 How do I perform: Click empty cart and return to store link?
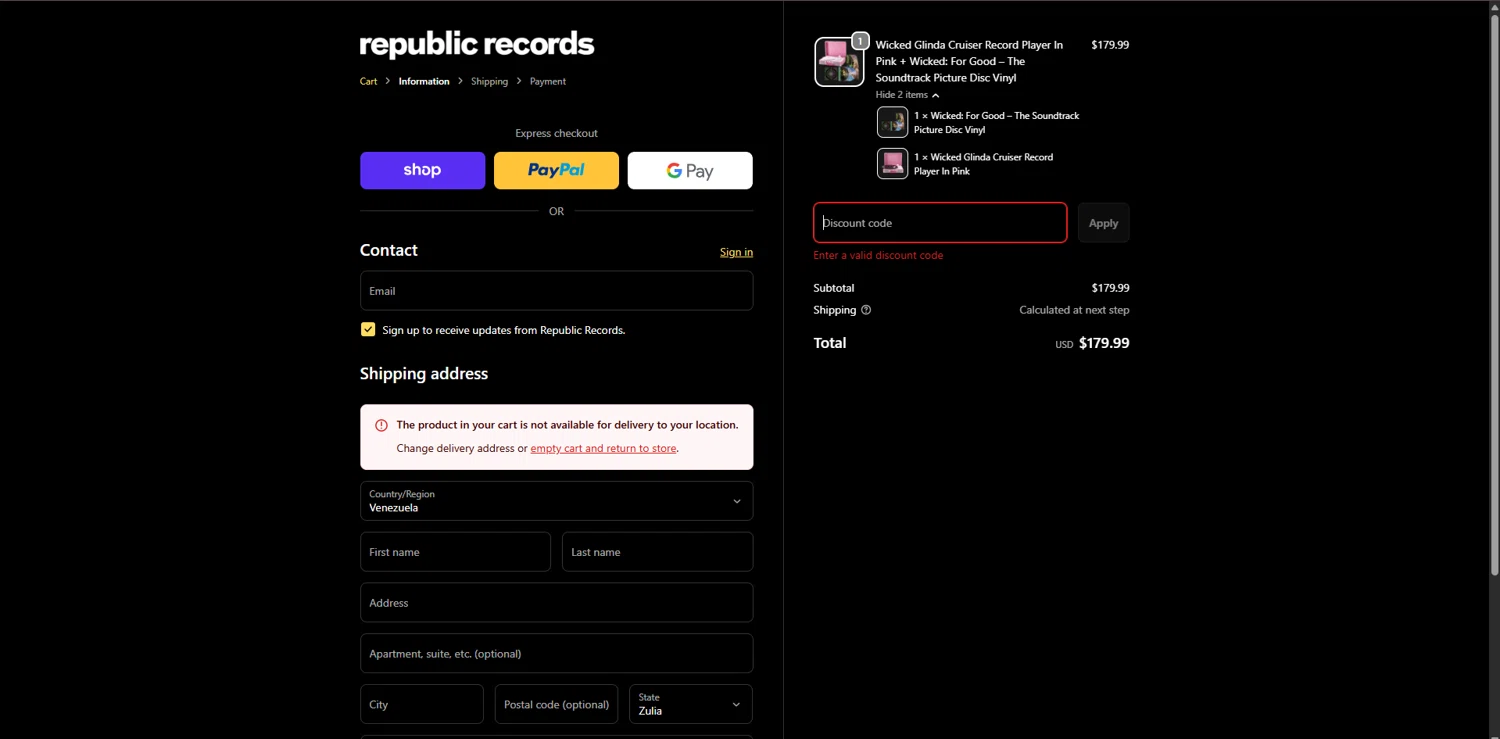coord(603,448)
